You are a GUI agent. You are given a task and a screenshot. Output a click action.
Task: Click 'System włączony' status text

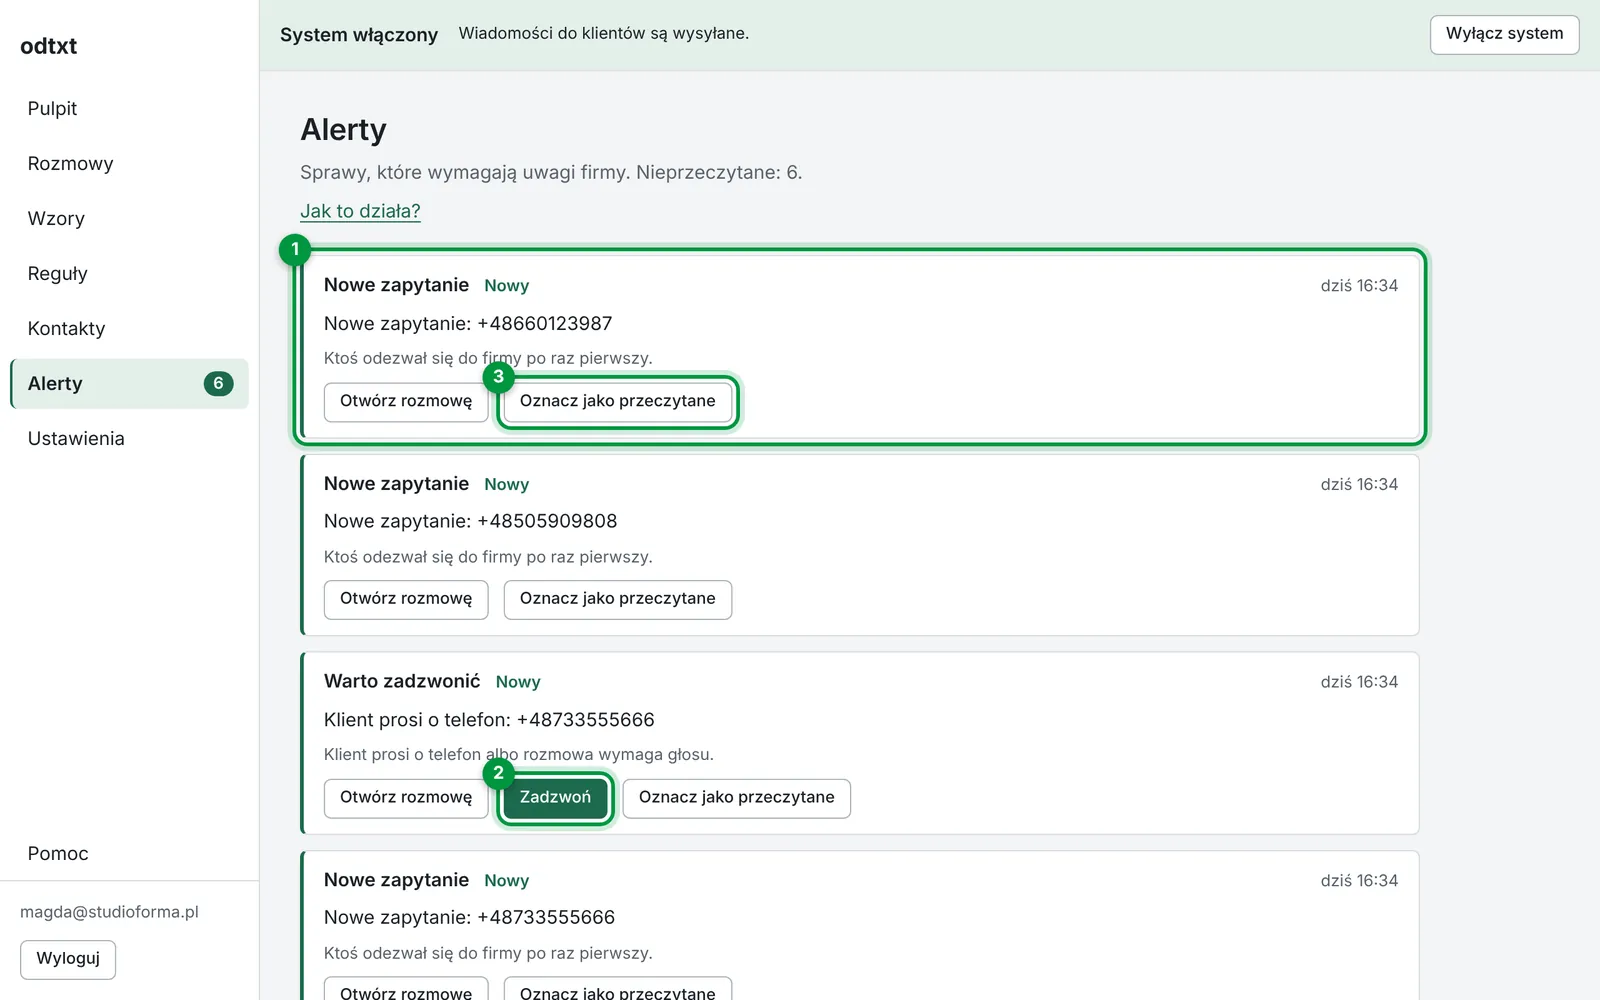(359, 35)
